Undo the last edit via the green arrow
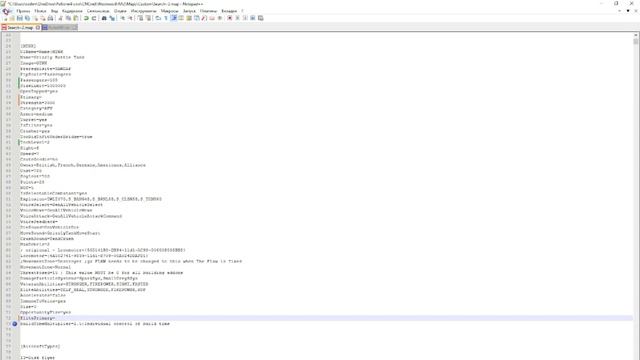 point(86,18)
